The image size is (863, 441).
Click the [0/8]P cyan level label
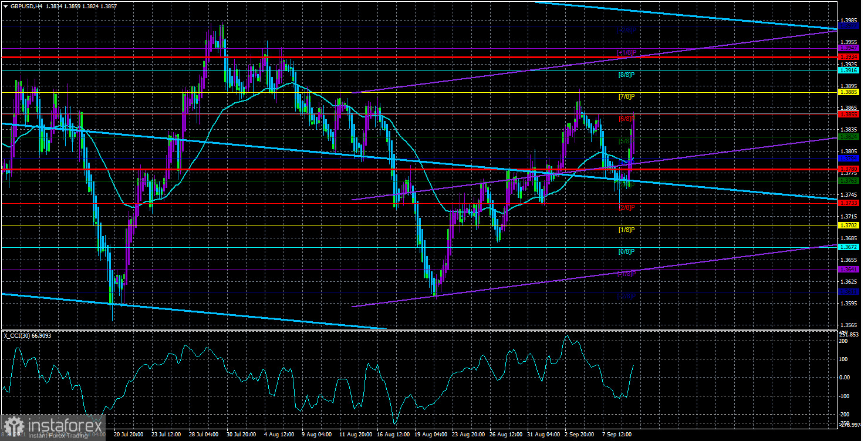pyautogui.click(x=627, y=252)
